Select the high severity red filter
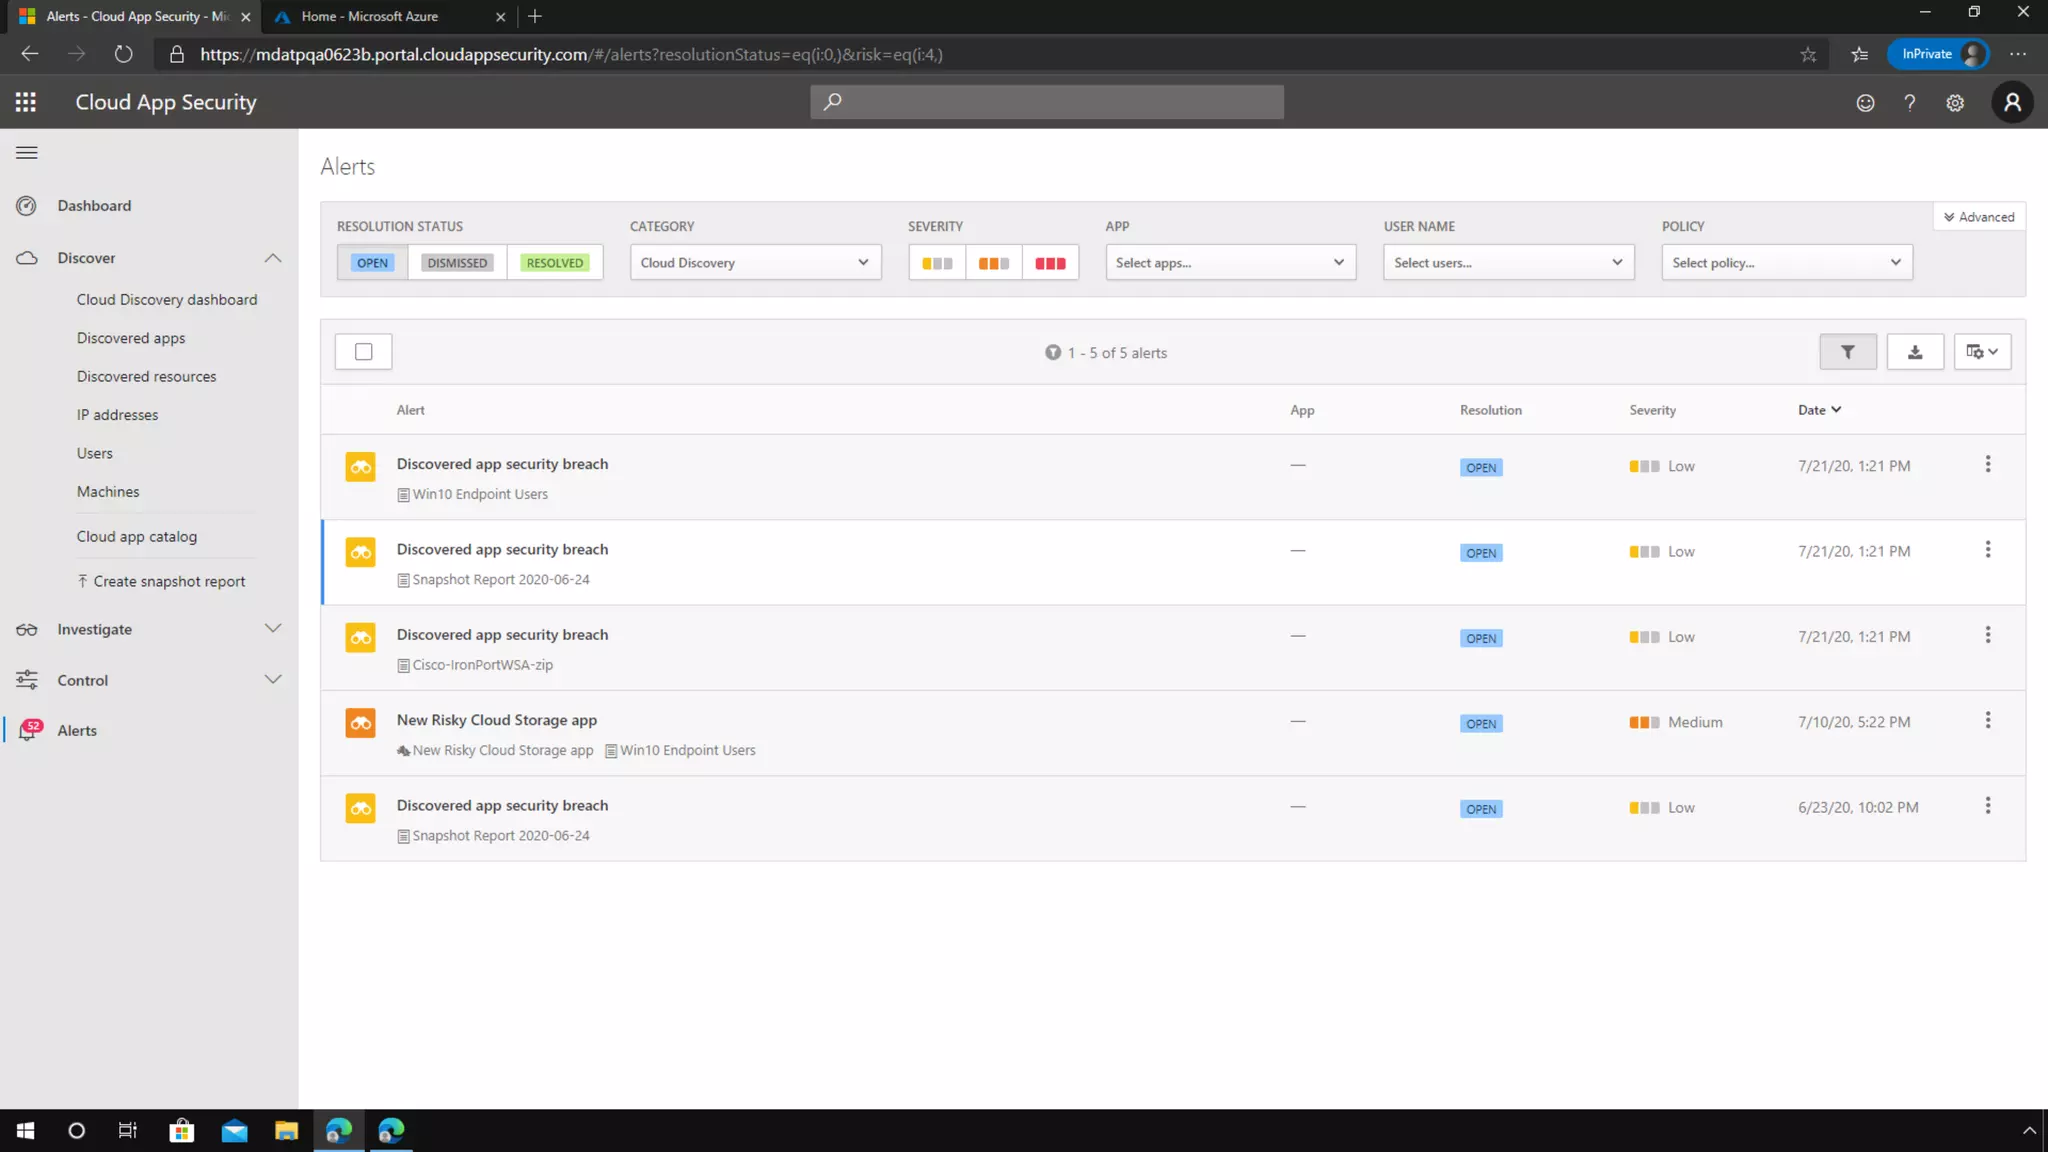 pos(1050,263)
